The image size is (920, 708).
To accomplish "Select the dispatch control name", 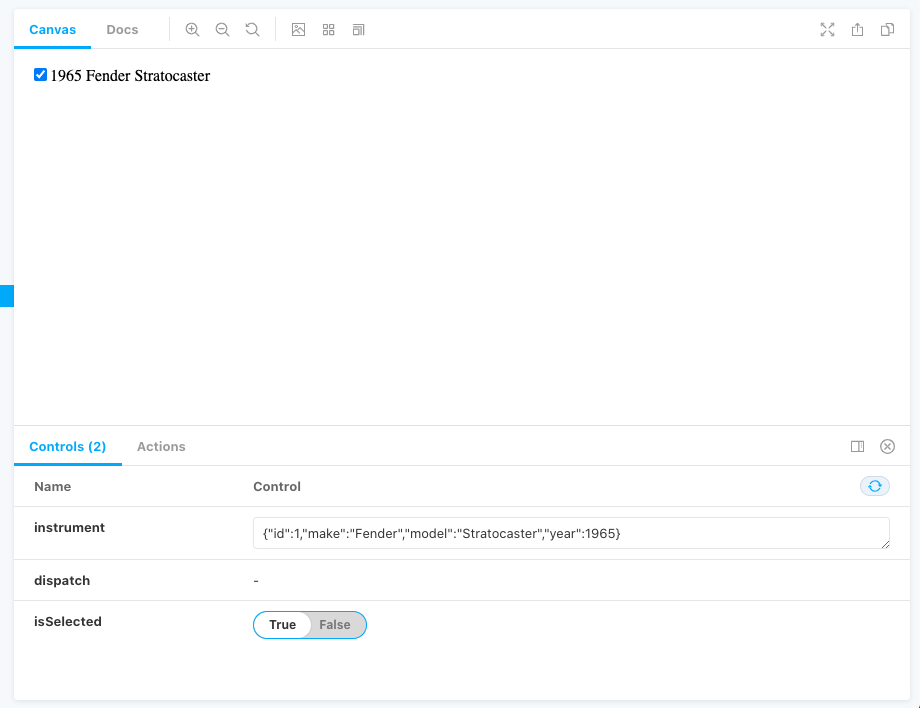I will pyautogui.click(x=62, y=581).
